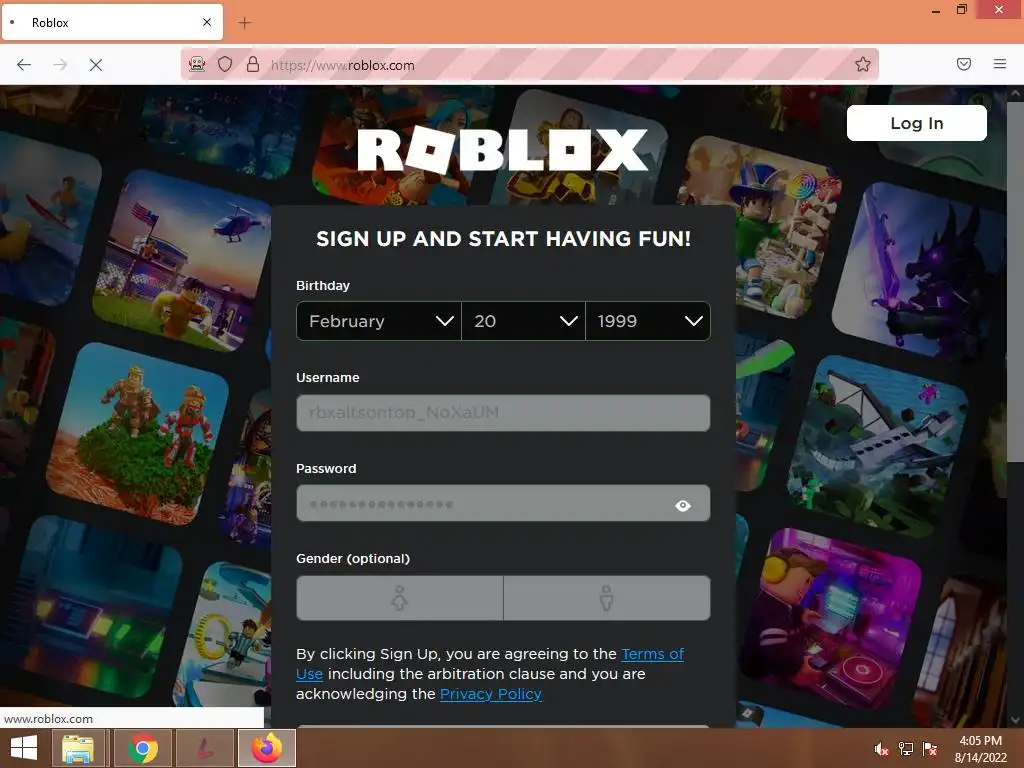Open the tracking protection shield
This screenshot has width=1024, height=768.
225,64
